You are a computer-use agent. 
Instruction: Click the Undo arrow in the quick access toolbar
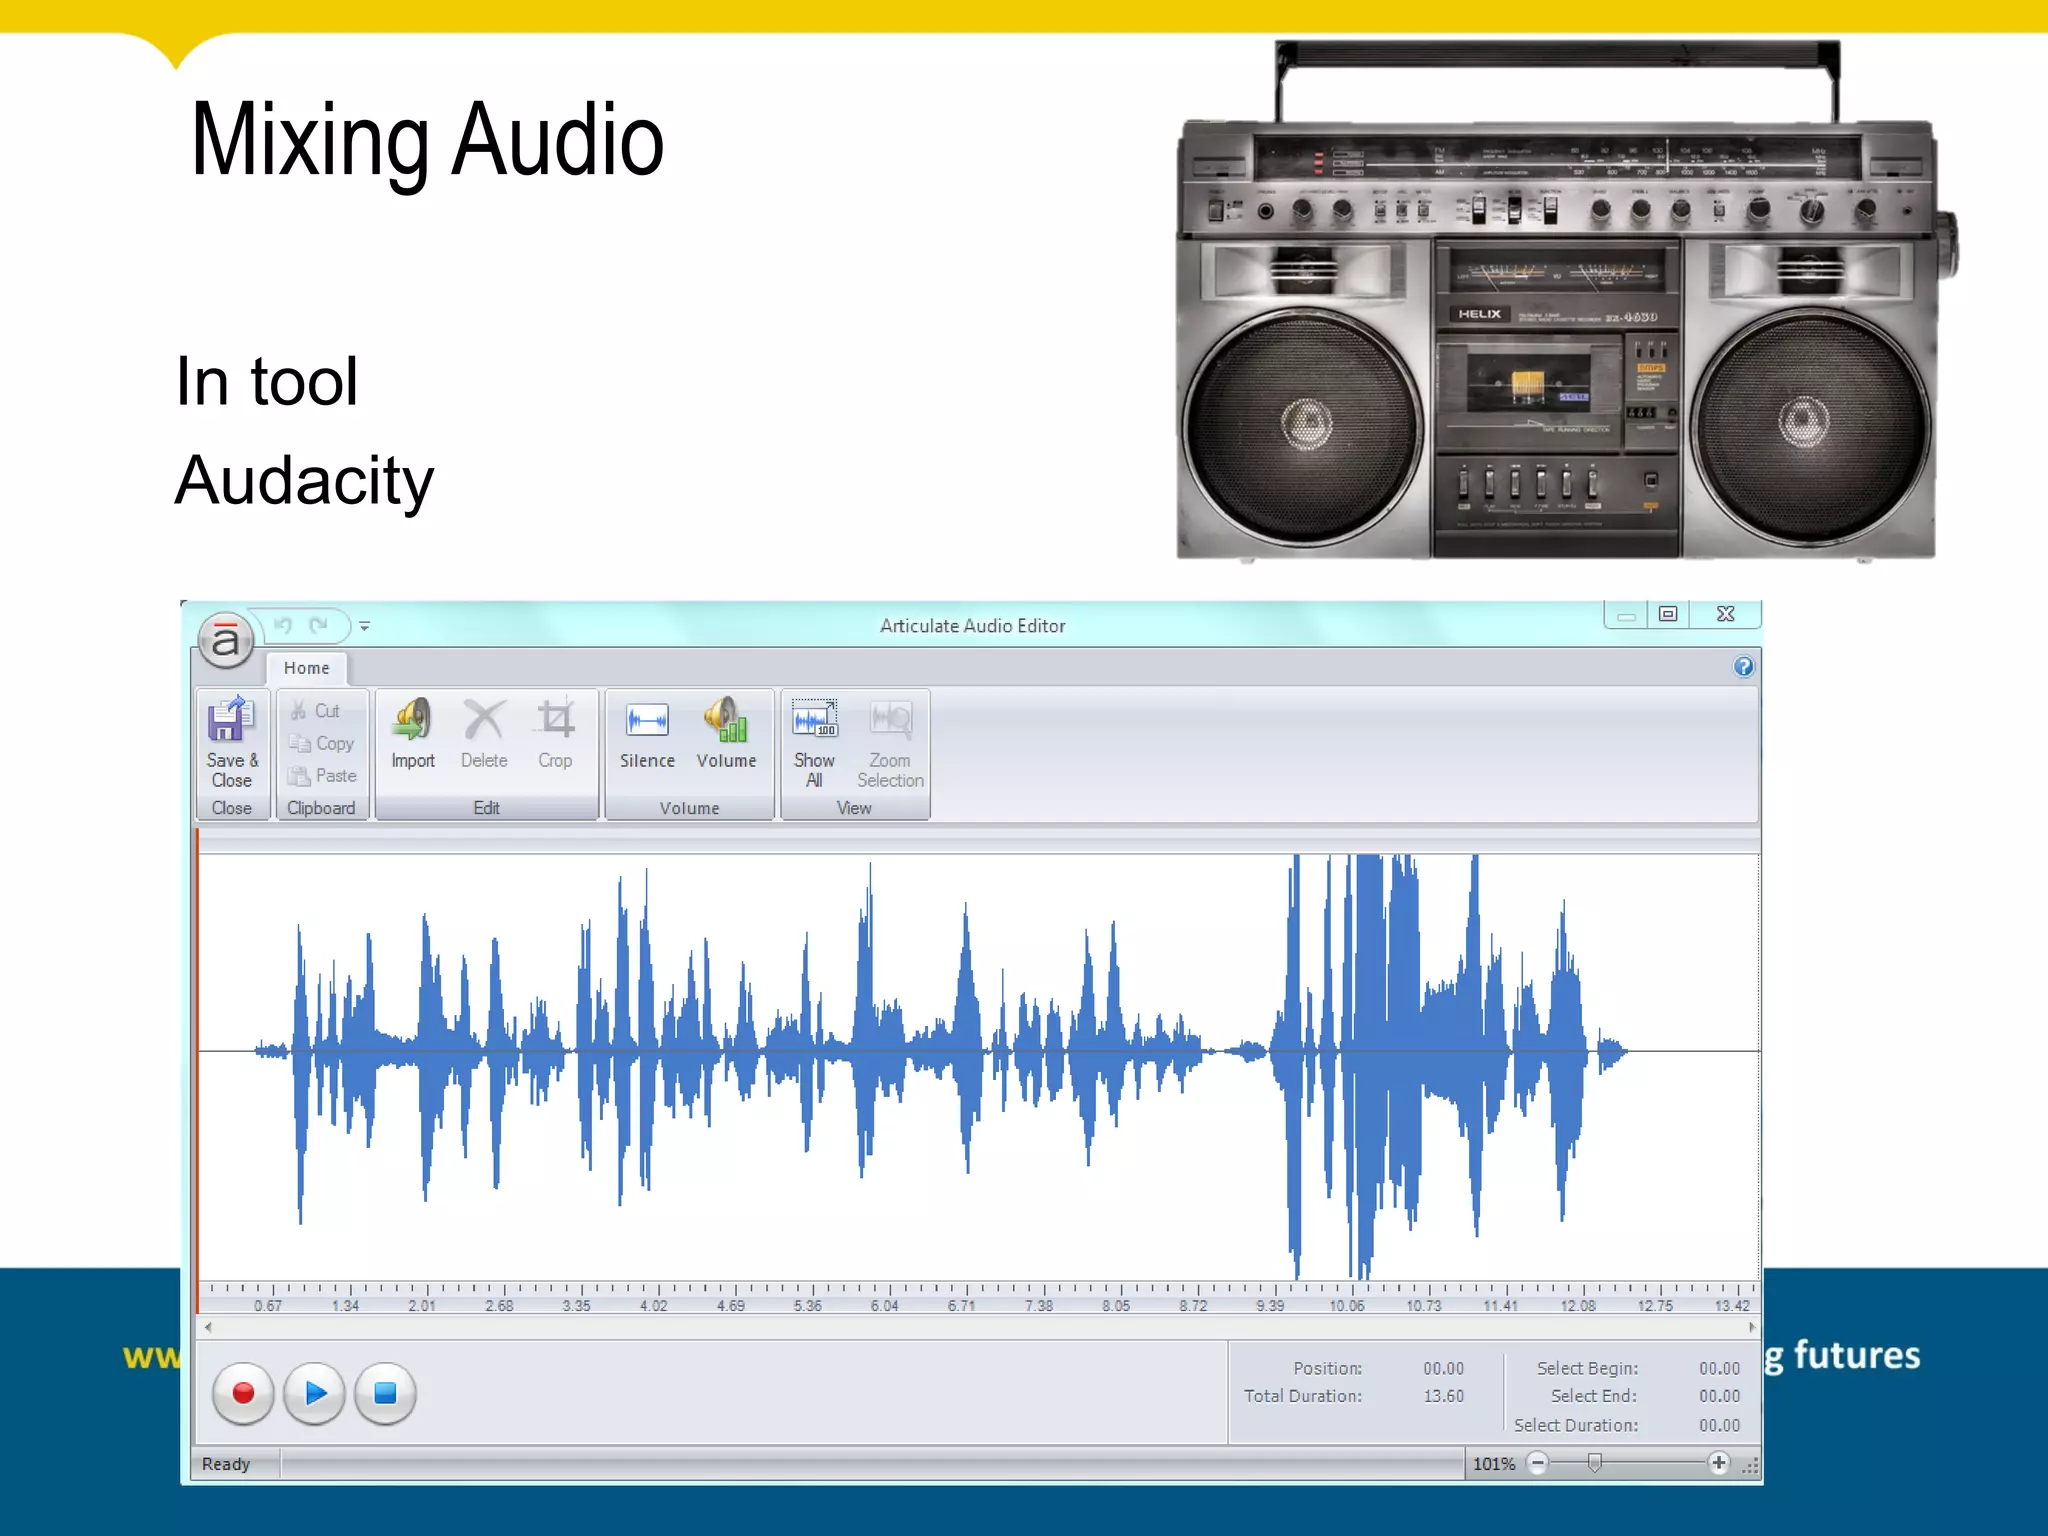coord(283,626)
